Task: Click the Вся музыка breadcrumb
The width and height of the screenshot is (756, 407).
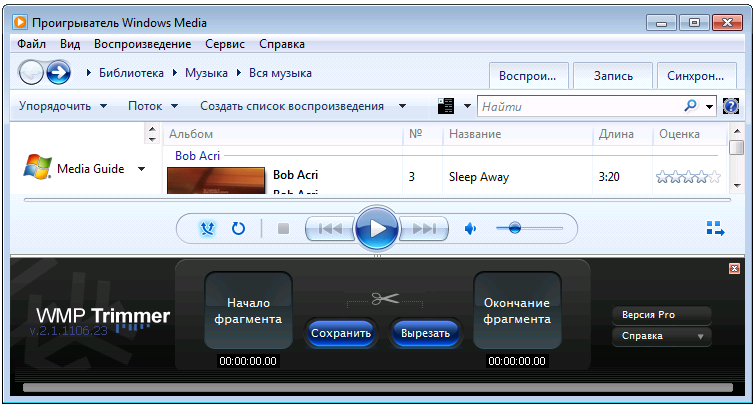Action: (280, 73)
